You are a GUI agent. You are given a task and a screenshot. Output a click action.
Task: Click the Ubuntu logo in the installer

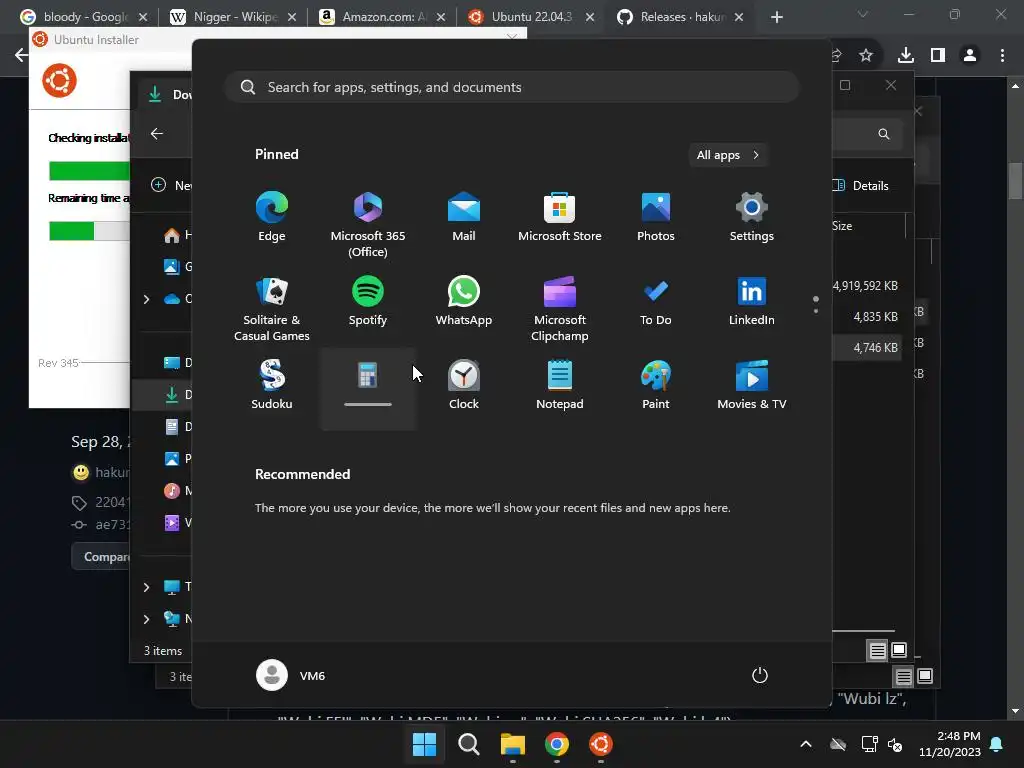[59, 81]
